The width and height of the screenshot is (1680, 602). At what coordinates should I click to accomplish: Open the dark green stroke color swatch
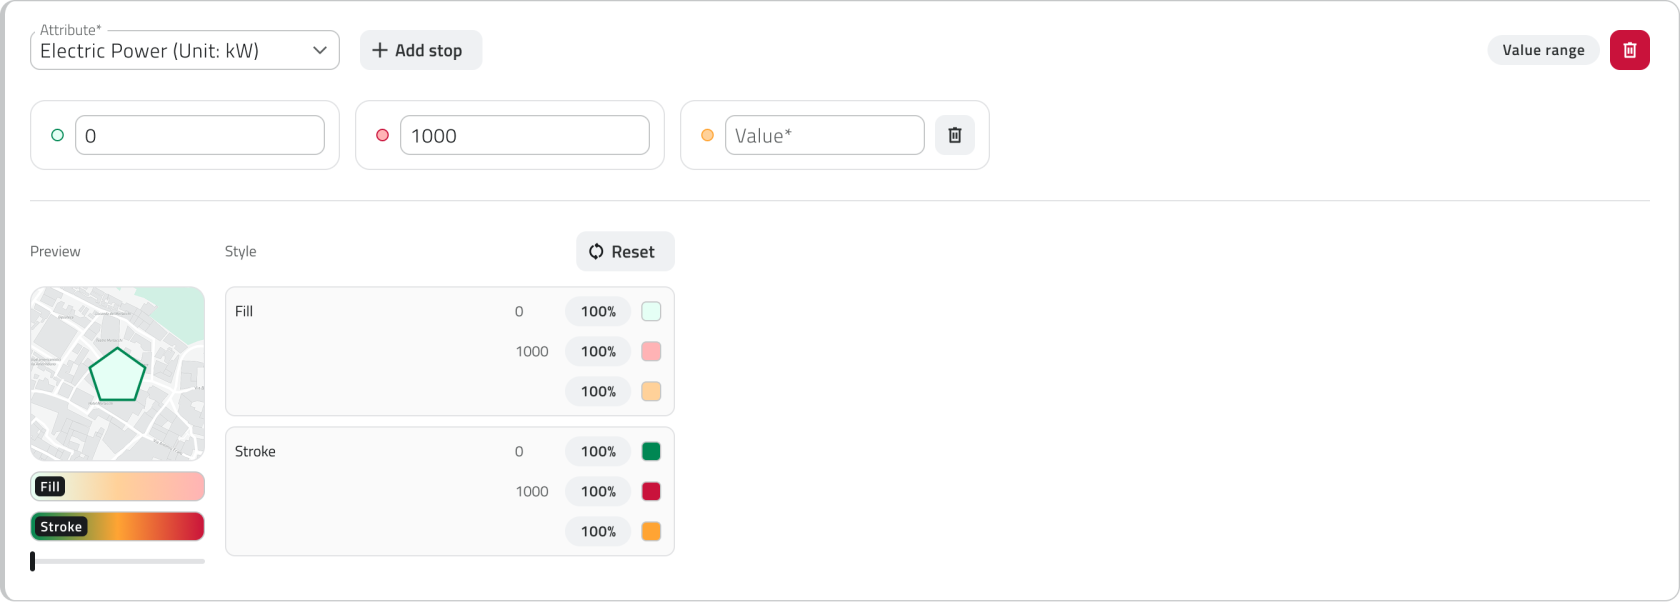[651, 451]
